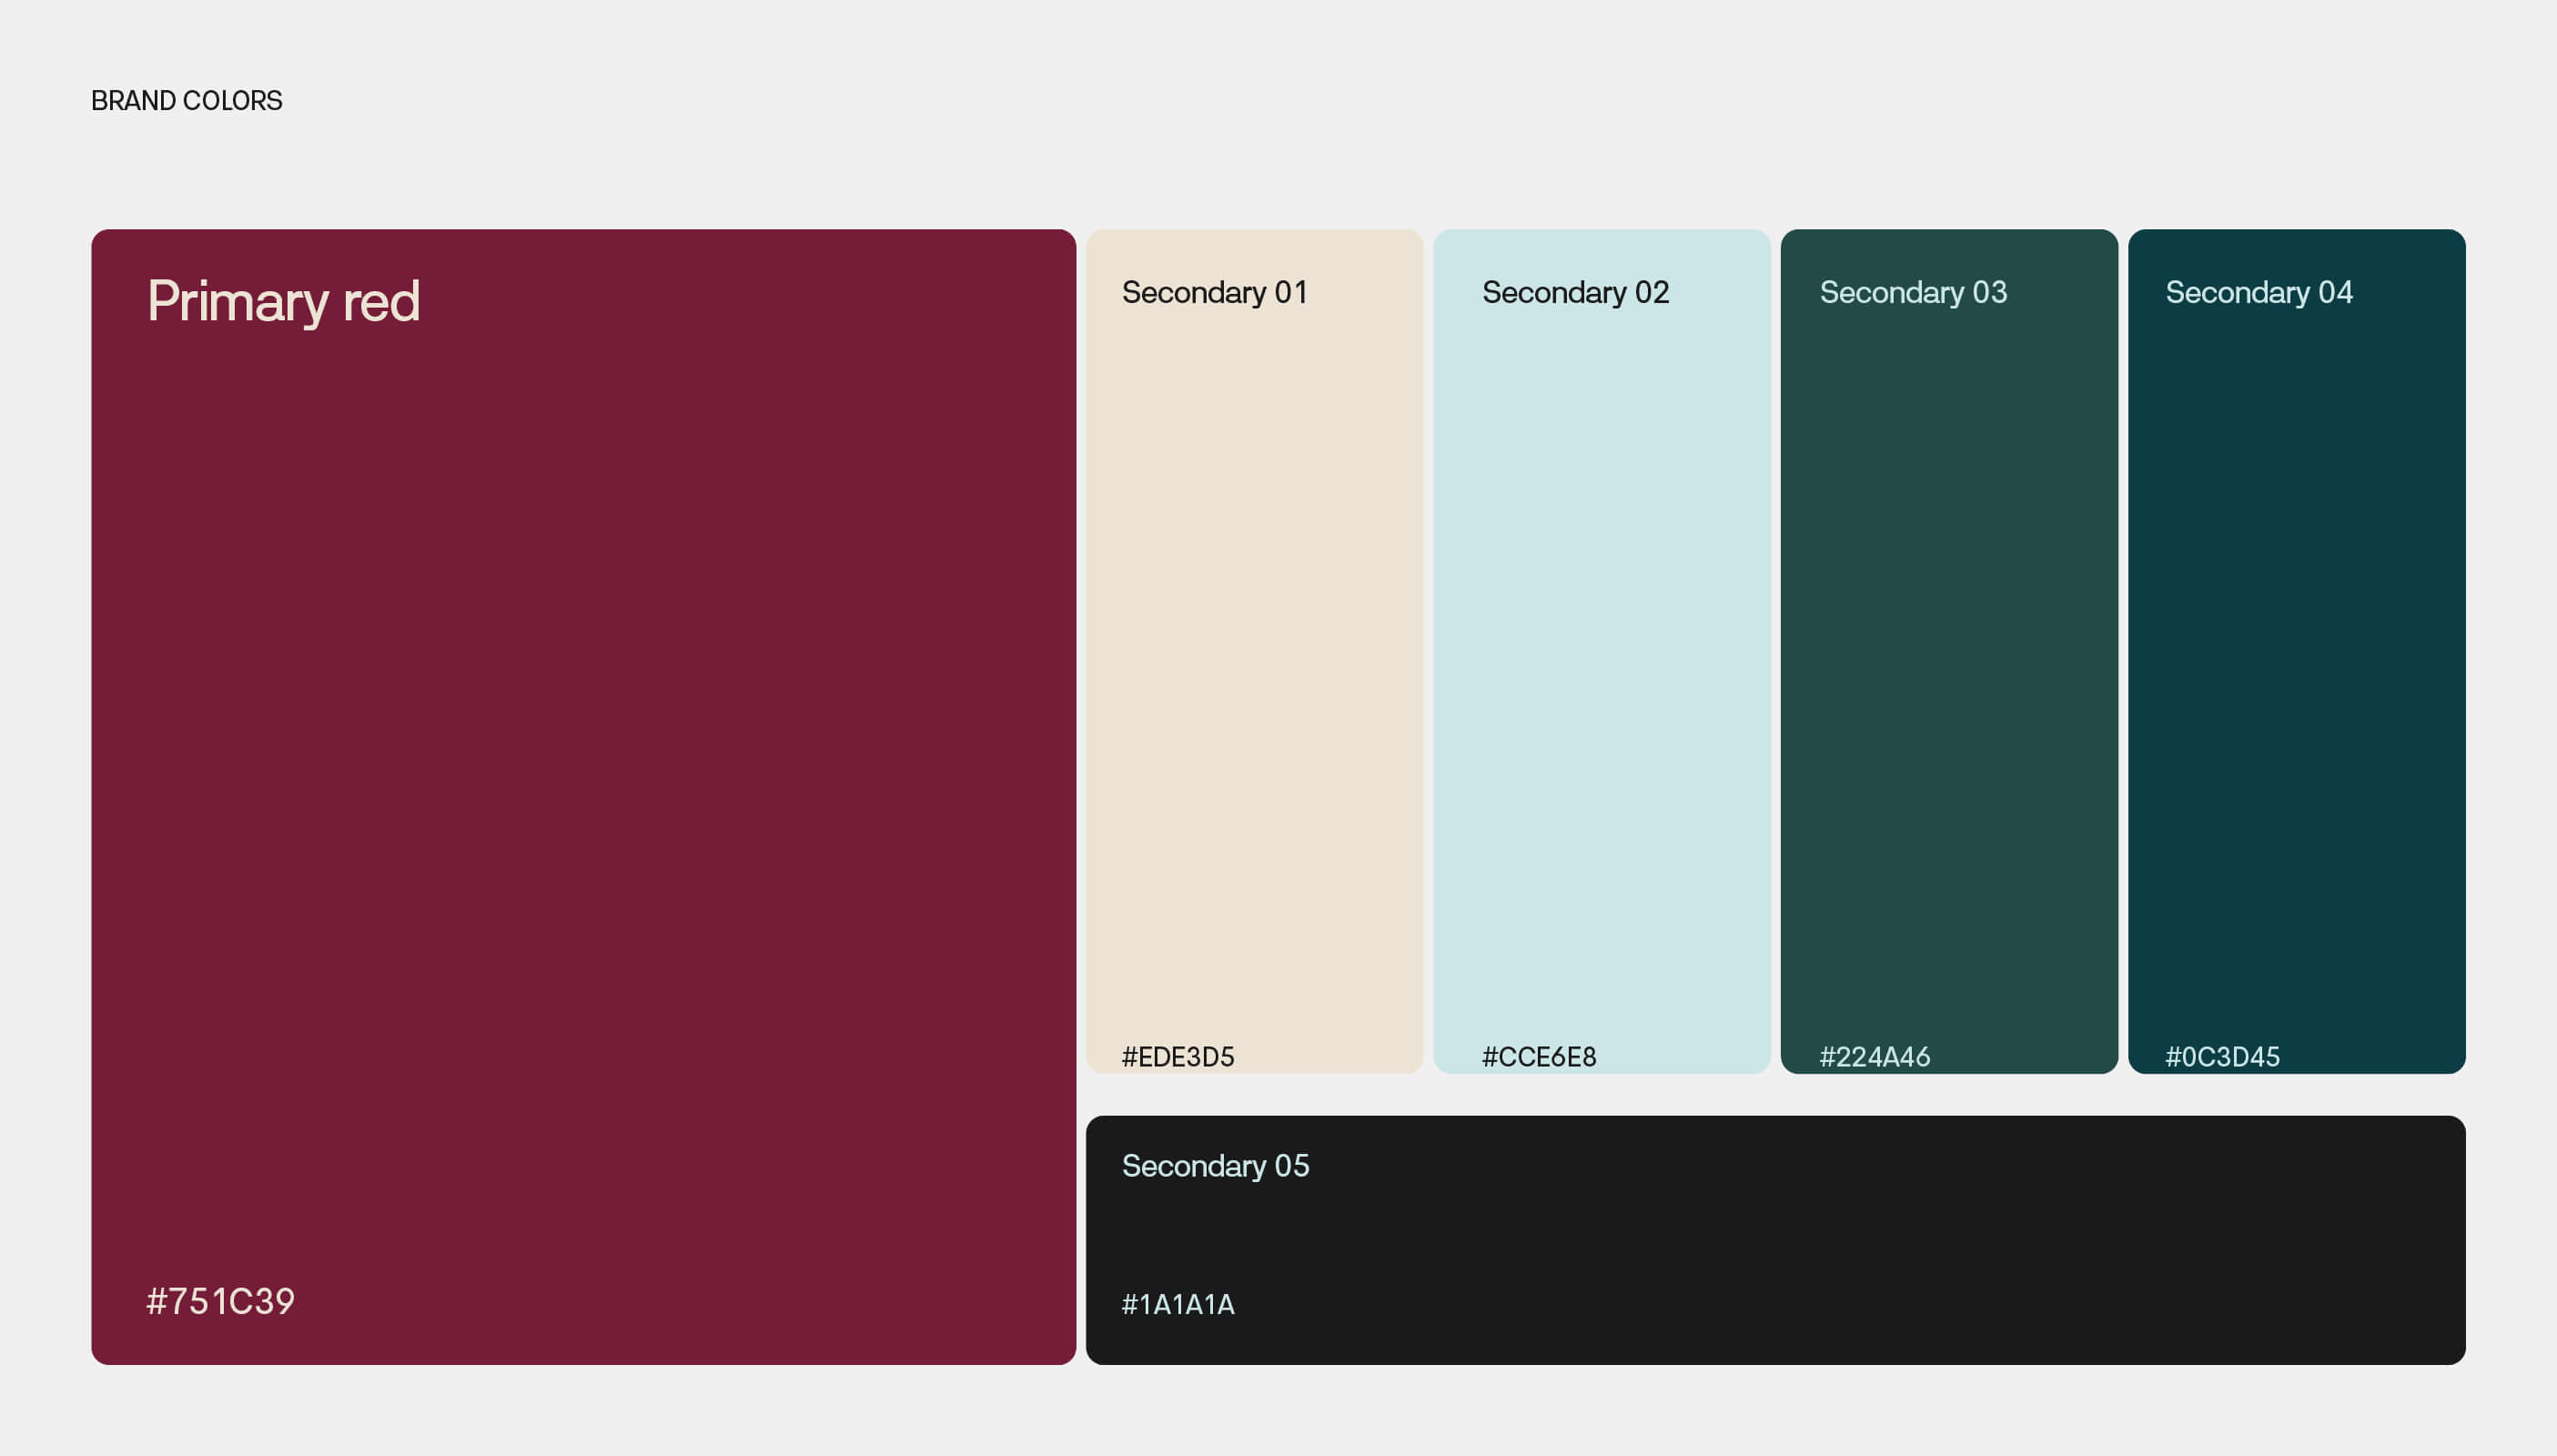2557x1456 pixels.
Task: Click the "Secondary 05" label
Action: (x=1216, y=1166)
